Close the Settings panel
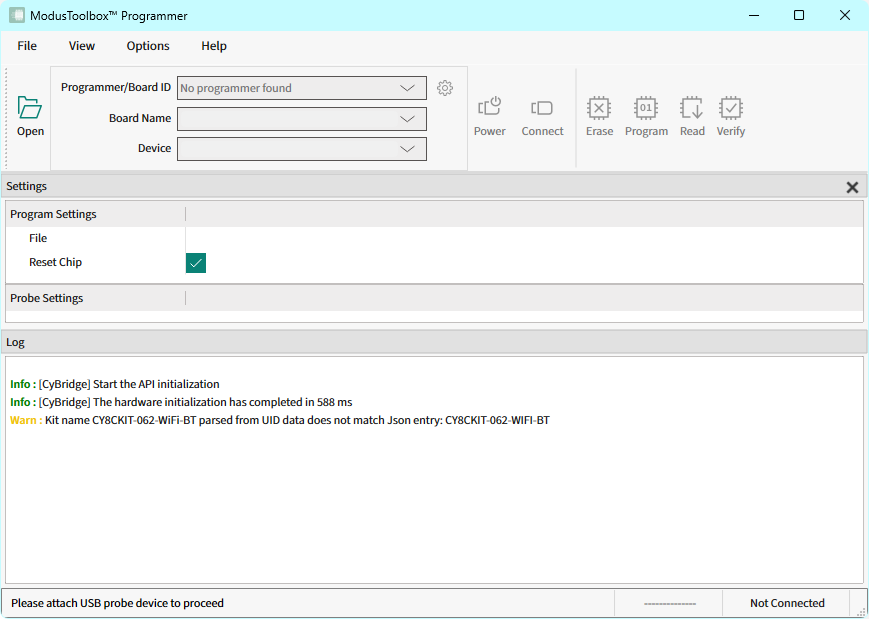This screenshot has width=869, height=619. (x=852, y=187)
